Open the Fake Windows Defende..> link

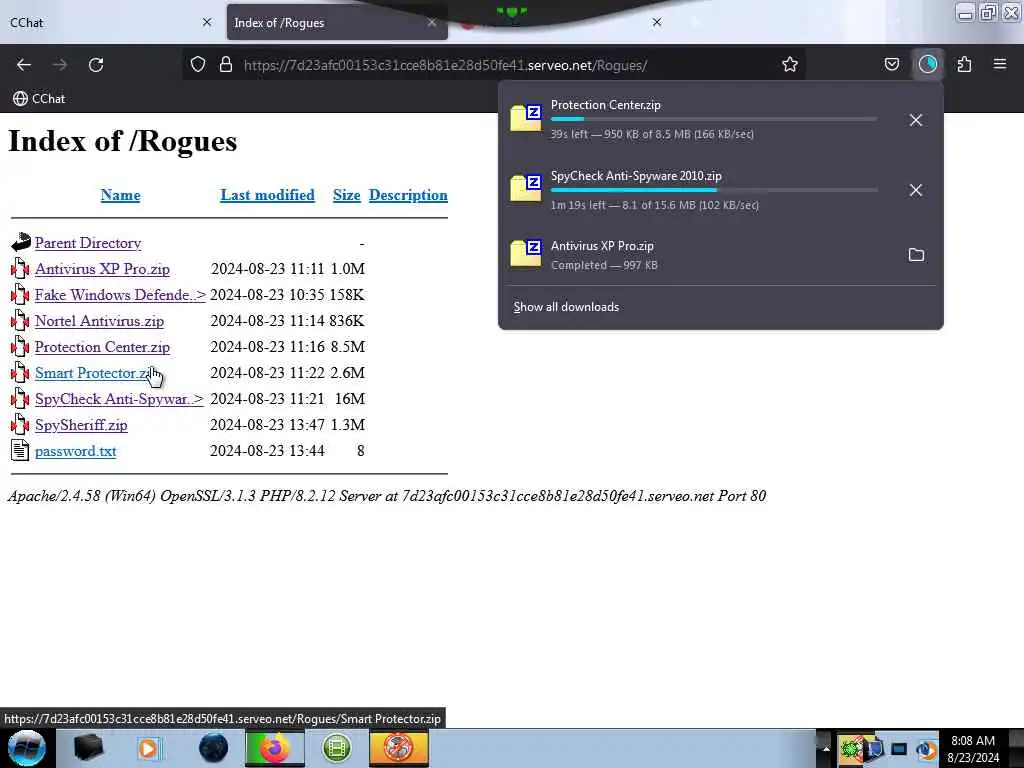pyautogui.click(x=120, y=295)
